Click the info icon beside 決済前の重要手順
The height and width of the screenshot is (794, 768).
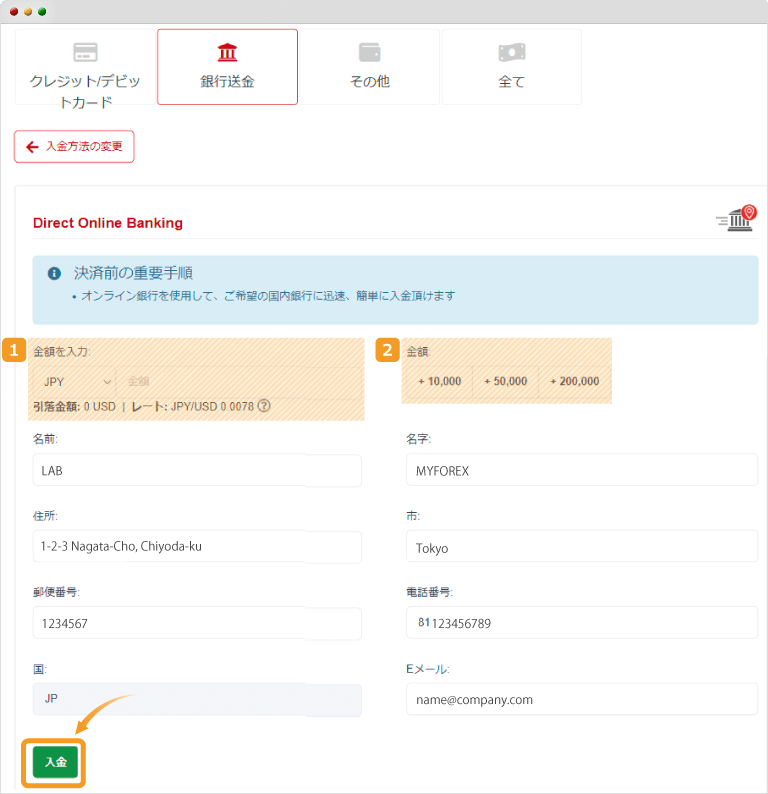54,273
